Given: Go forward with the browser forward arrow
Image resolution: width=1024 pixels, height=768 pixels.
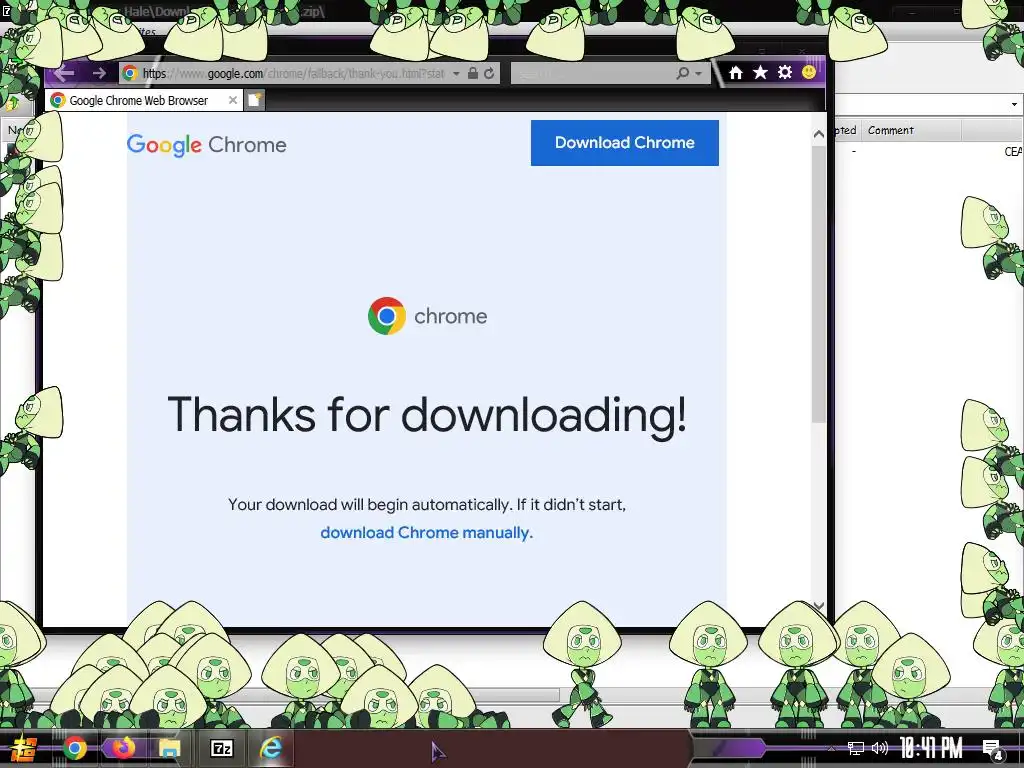Looking at the screenshot, I should click(x=99, y=73).
